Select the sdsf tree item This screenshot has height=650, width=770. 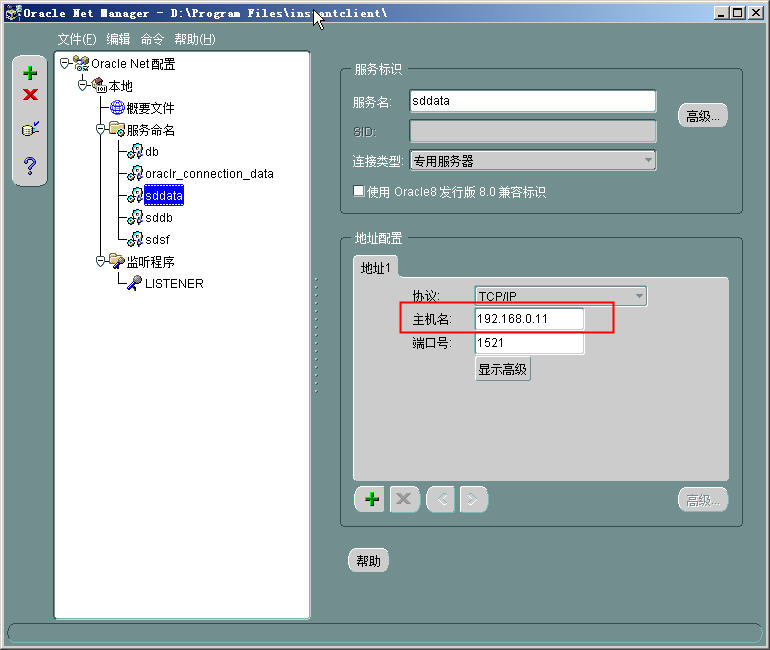pos(157,240)
